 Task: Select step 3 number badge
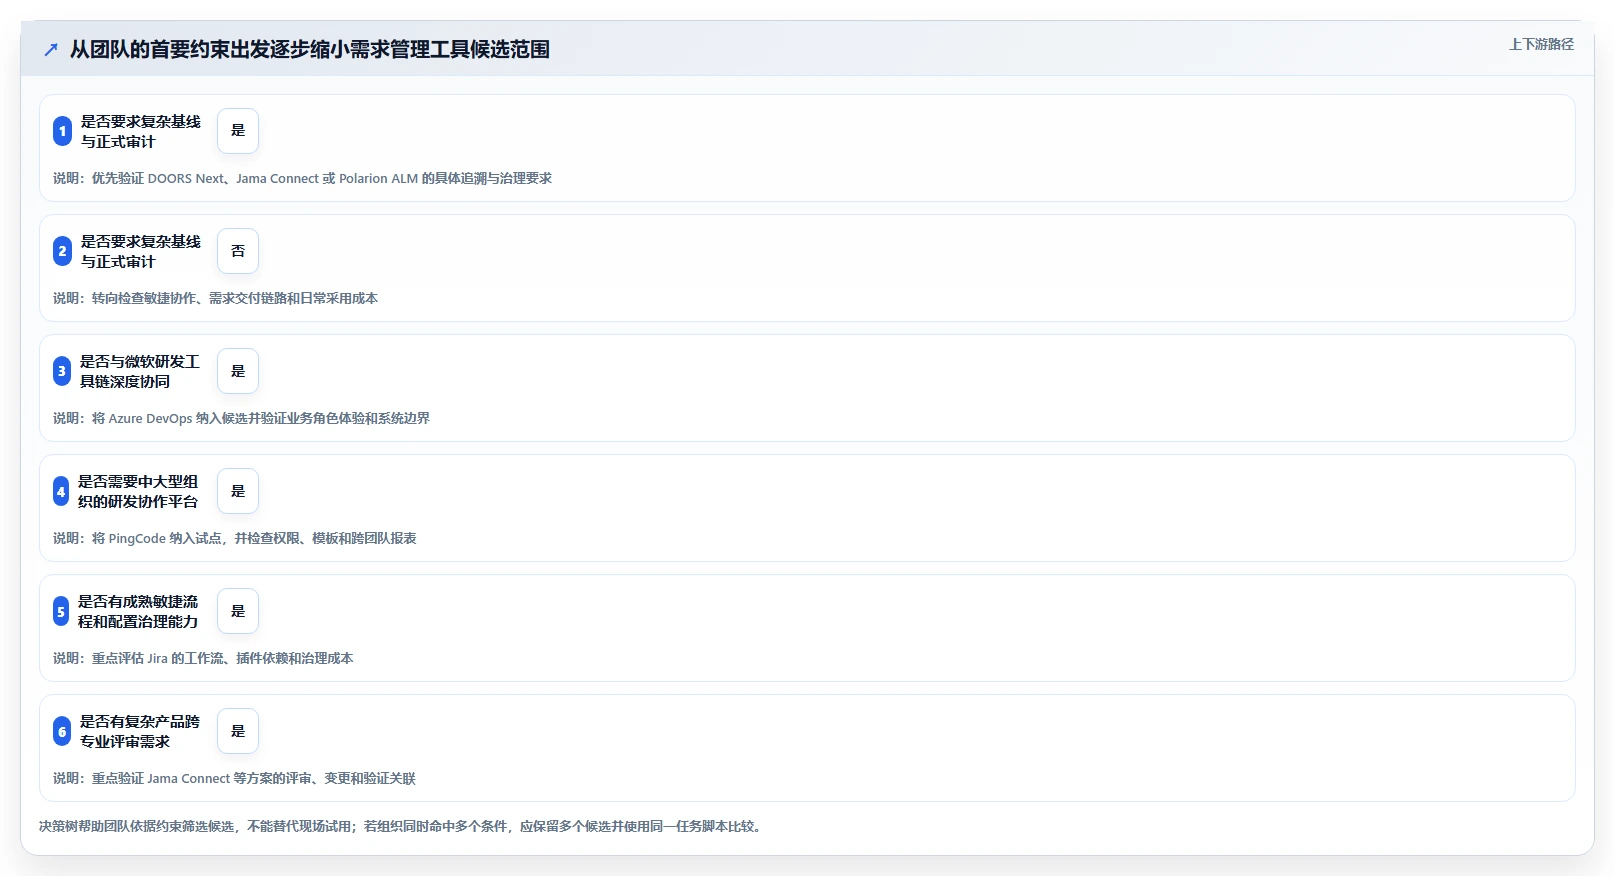pos(62,371)
